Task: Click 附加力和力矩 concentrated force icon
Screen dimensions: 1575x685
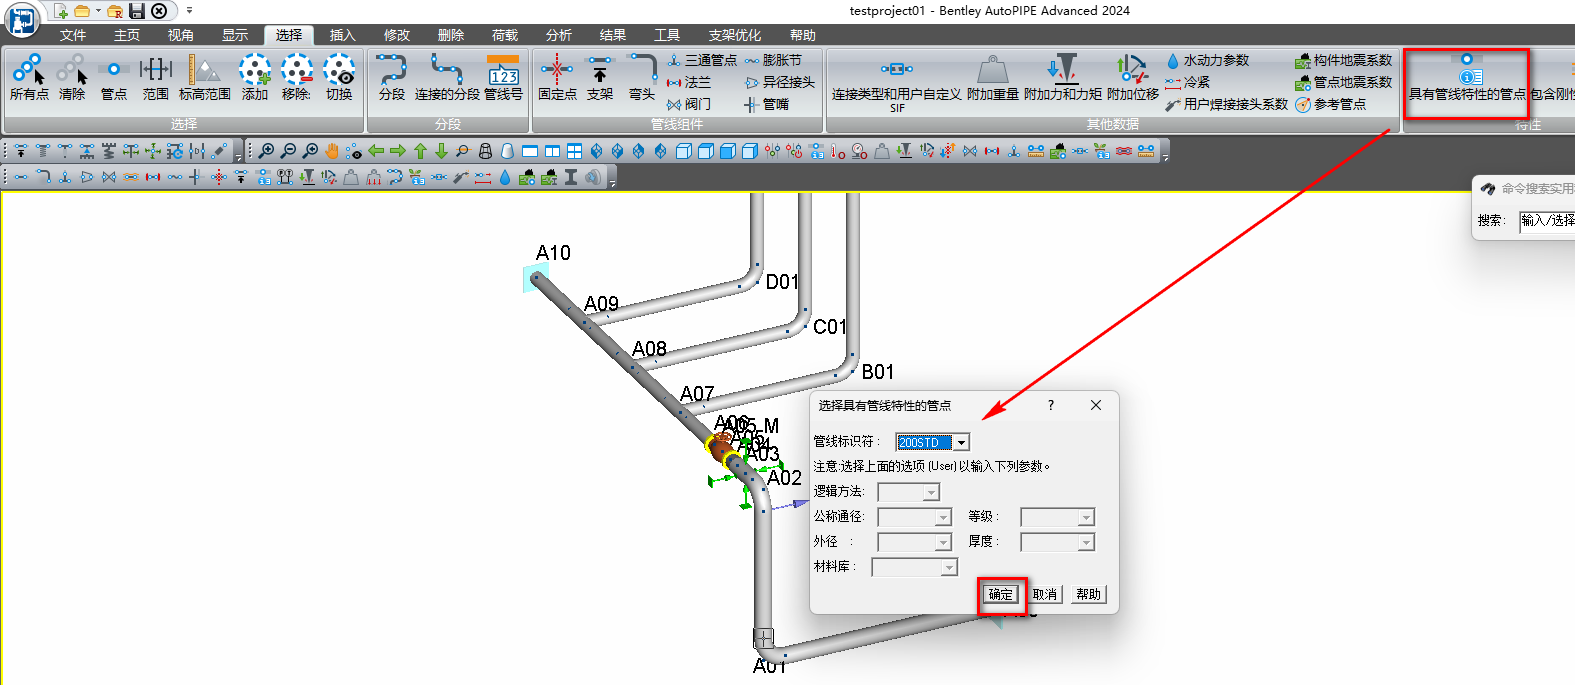Action: (1063, 77)
